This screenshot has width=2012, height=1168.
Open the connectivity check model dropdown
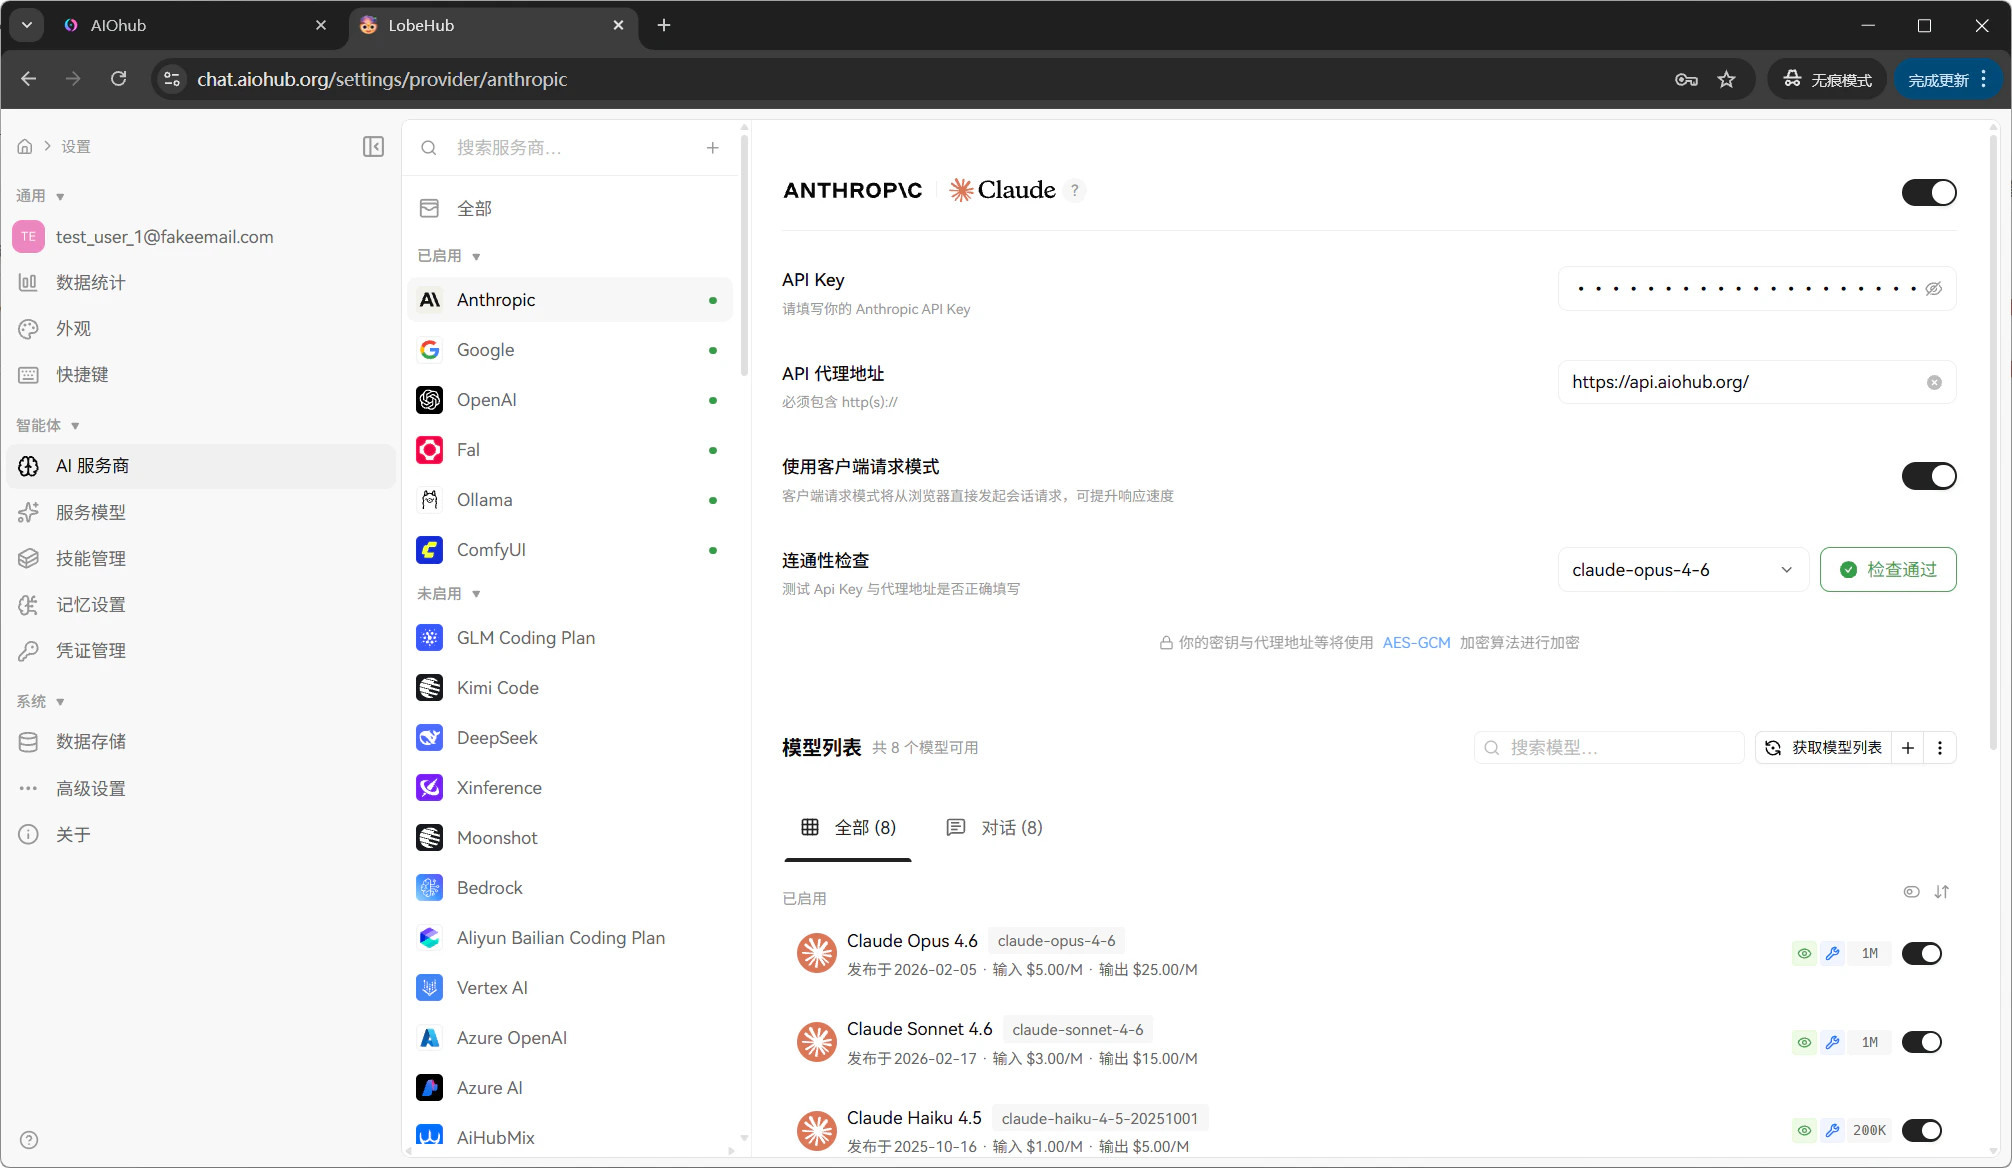coord(1683,570)
